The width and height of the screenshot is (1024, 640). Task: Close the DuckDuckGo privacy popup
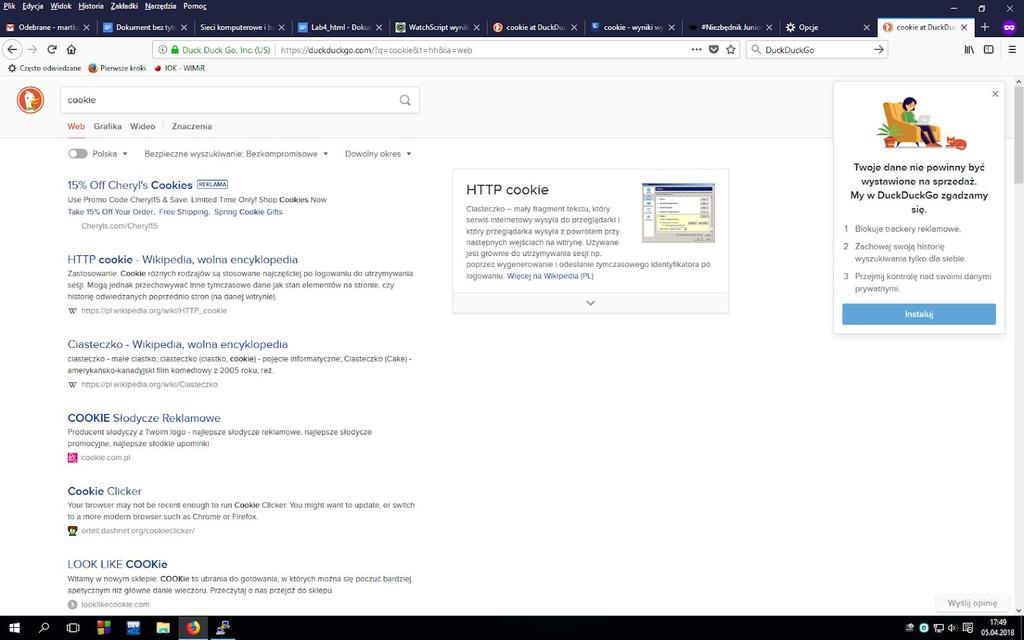click(x=995, y=94)
